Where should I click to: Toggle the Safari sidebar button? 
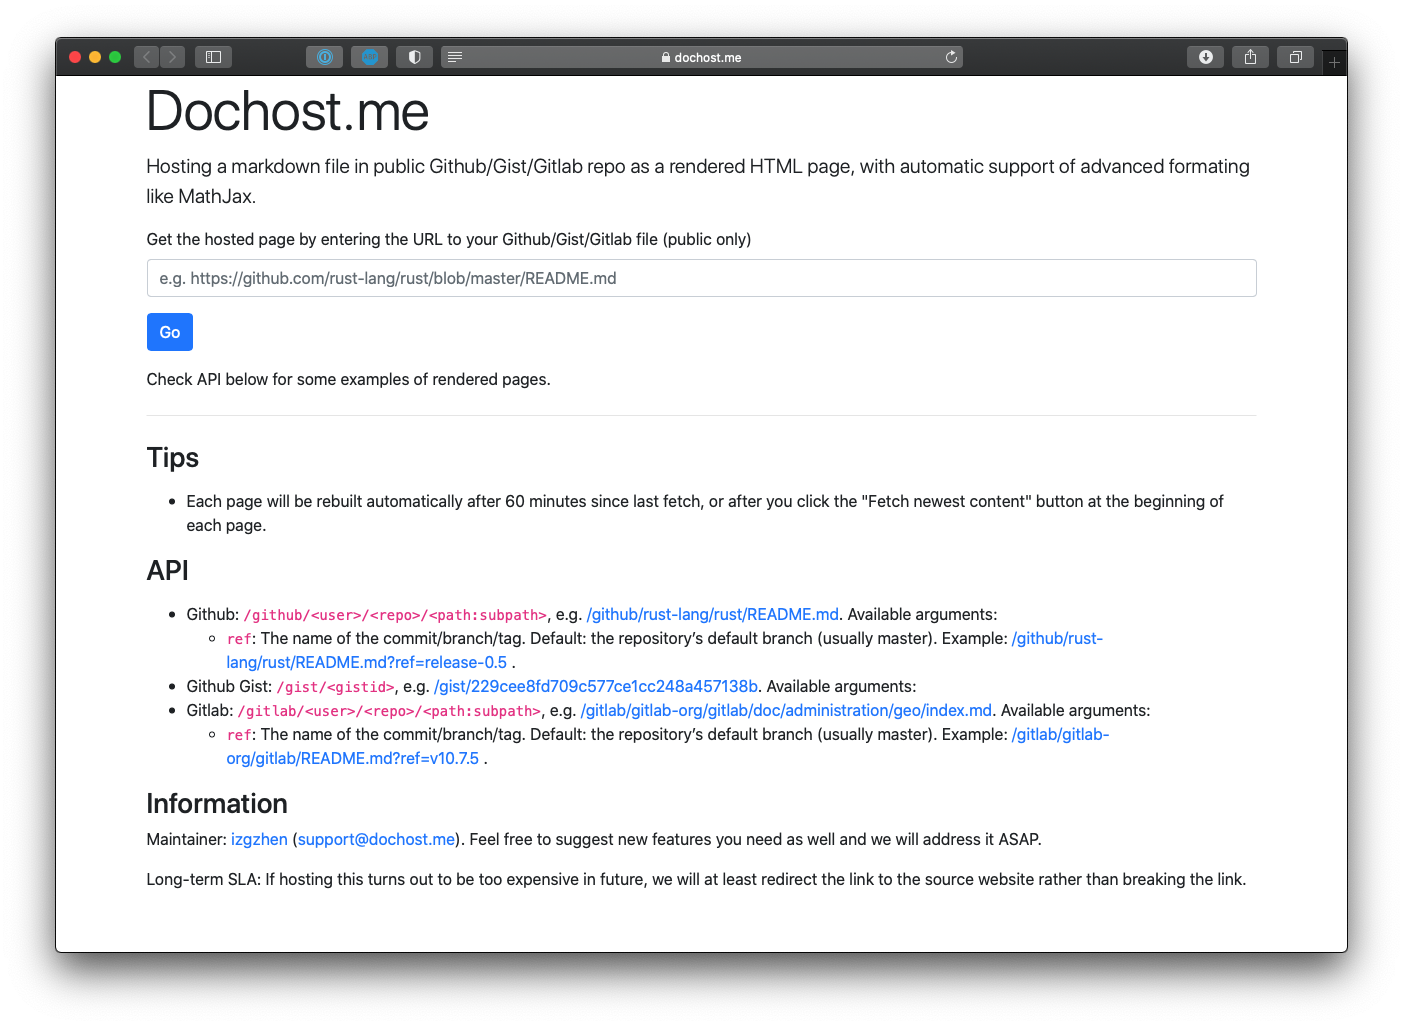213,57
